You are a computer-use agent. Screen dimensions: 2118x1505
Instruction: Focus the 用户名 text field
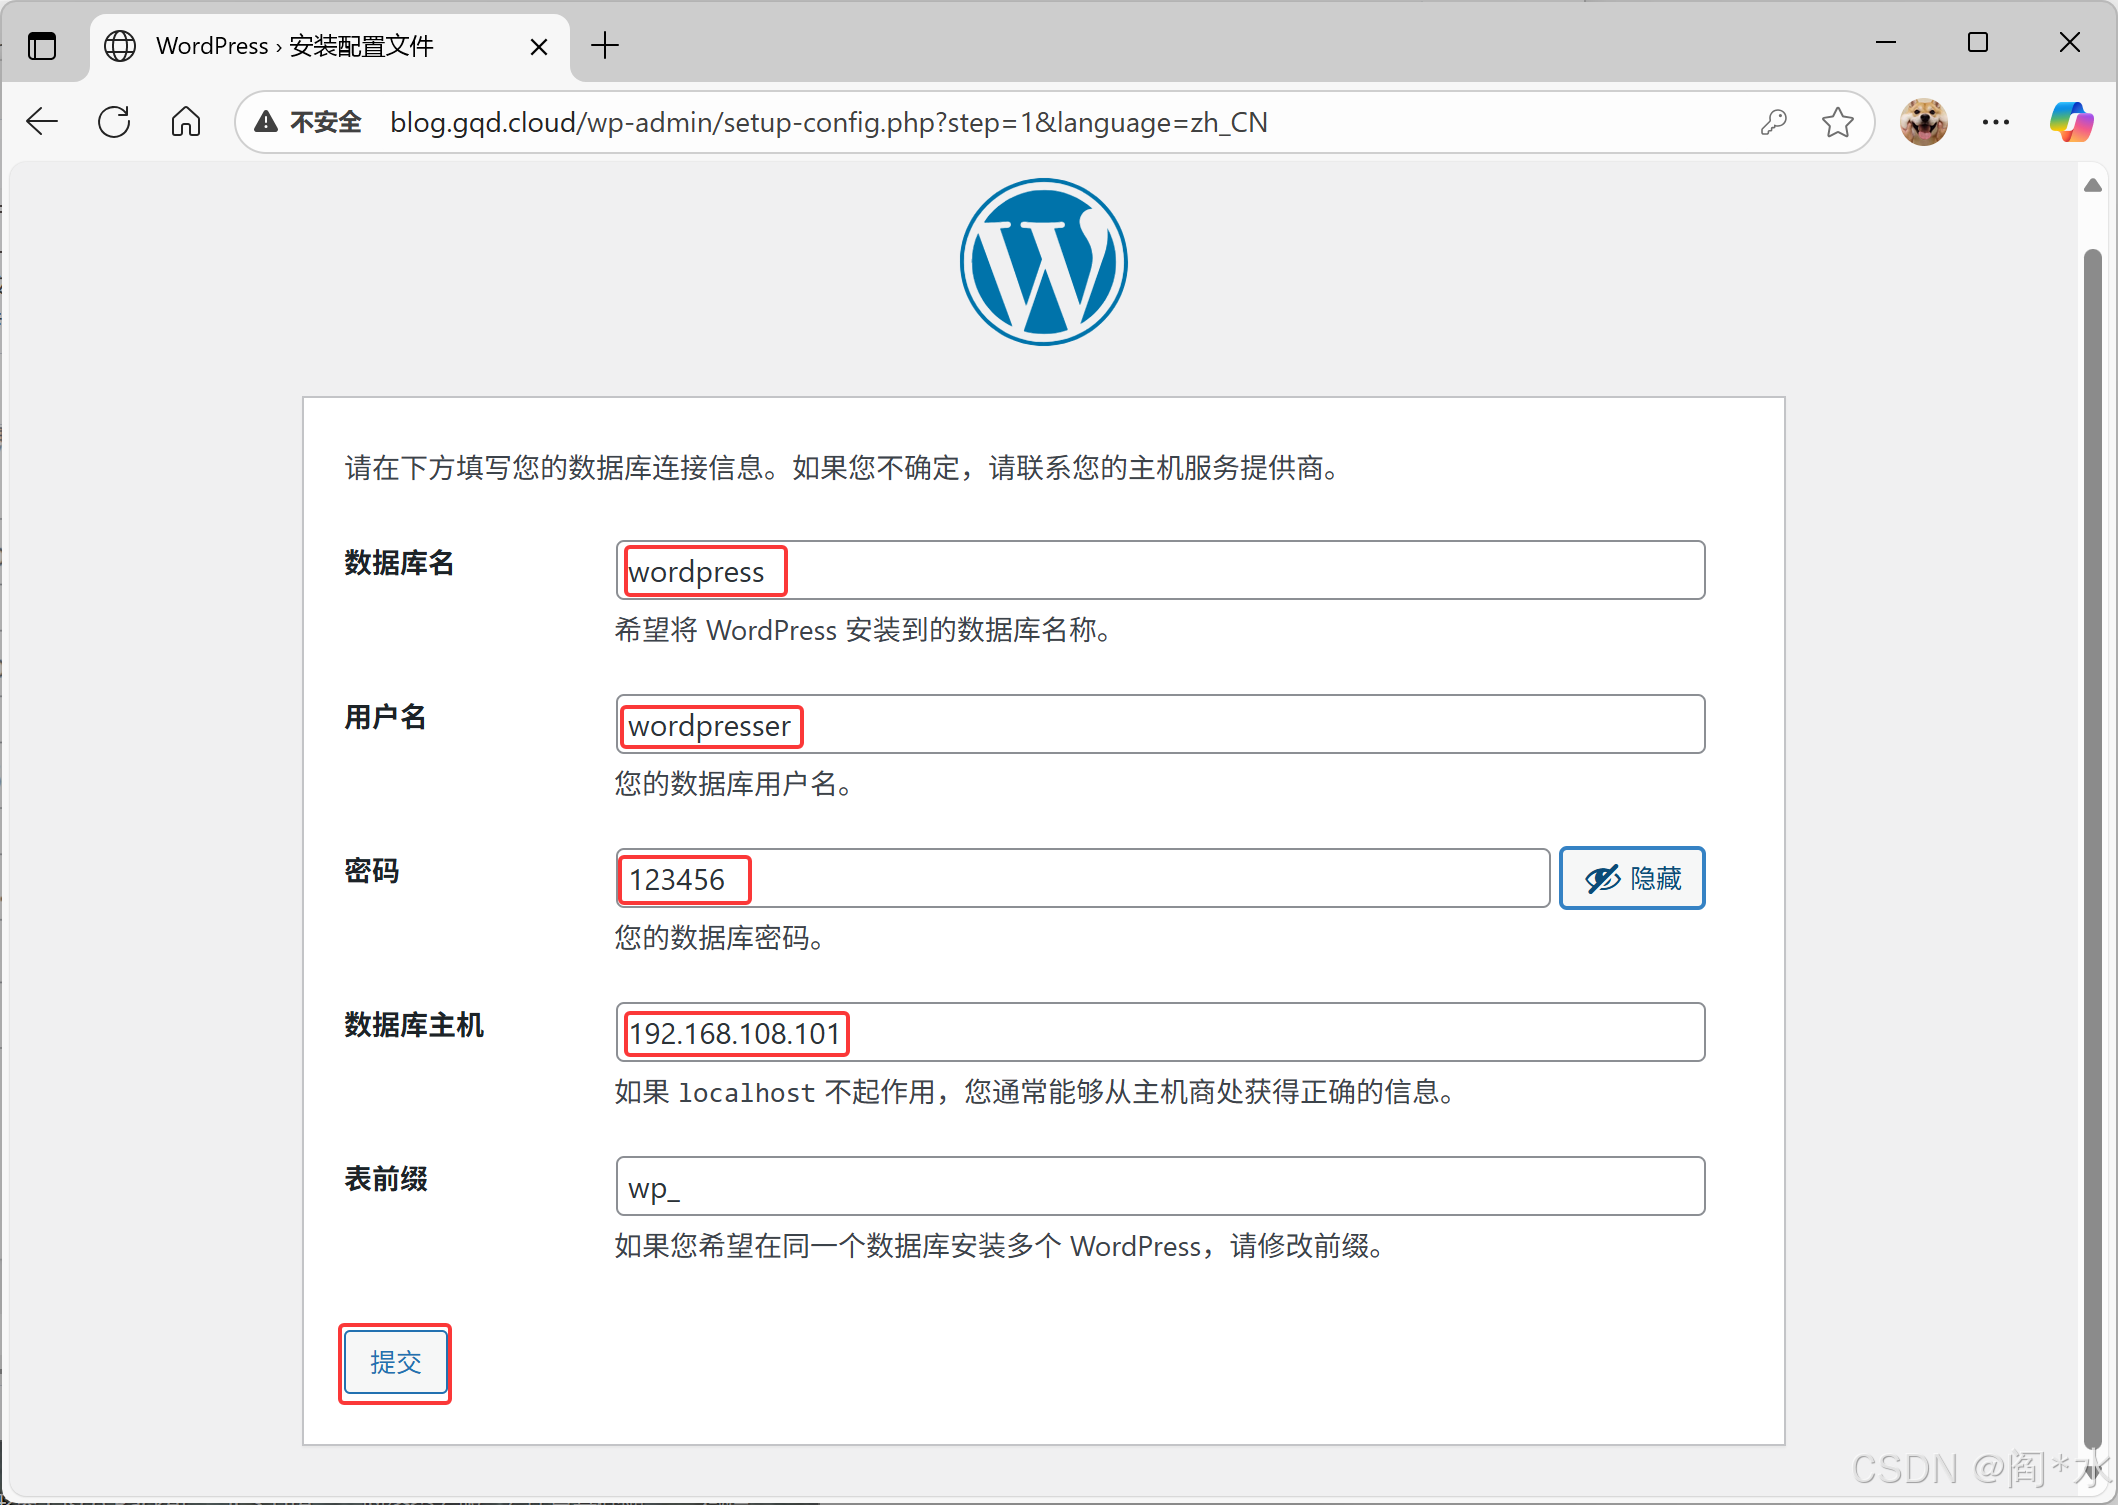click(1160, 724)
